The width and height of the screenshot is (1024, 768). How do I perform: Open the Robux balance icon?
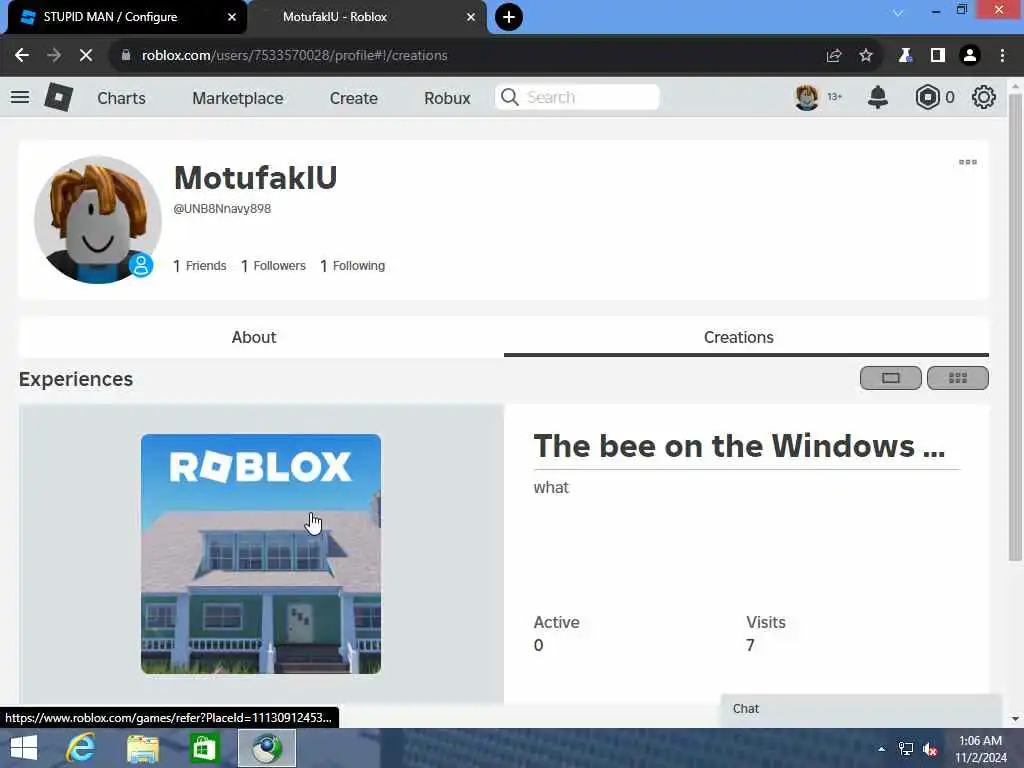(927, 97)
